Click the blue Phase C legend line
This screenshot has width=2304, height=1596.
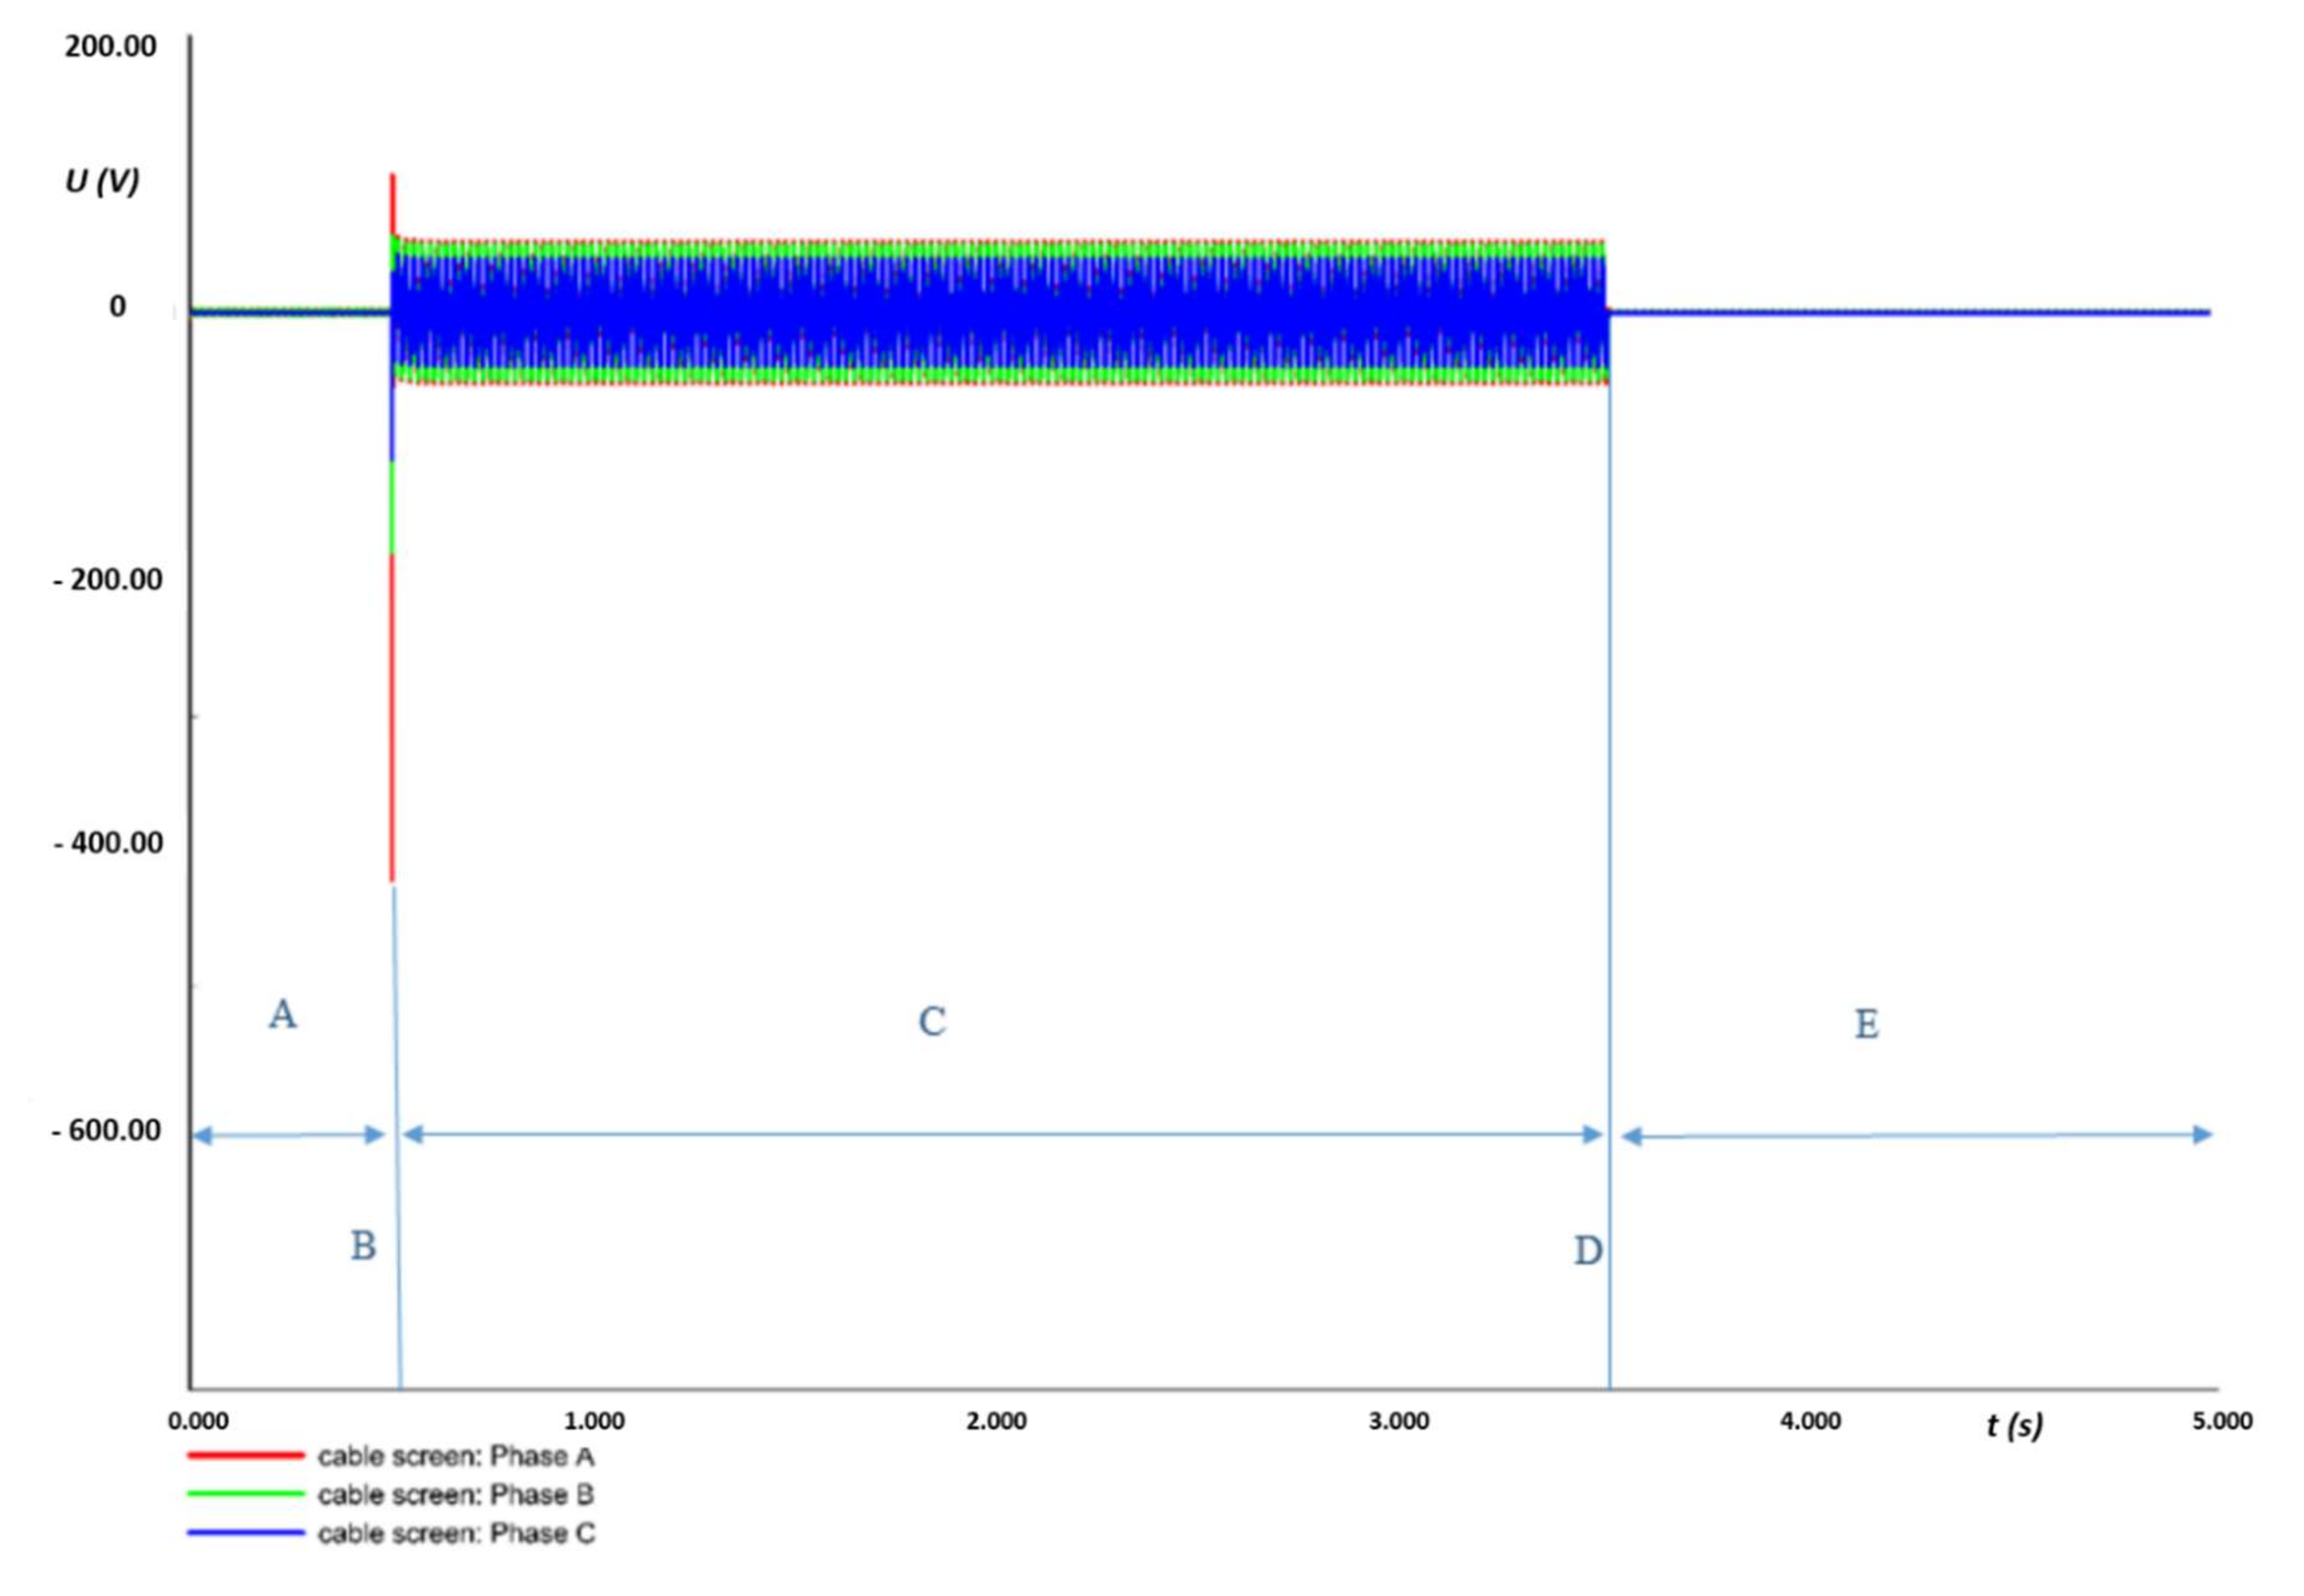tap(245, 1532)
